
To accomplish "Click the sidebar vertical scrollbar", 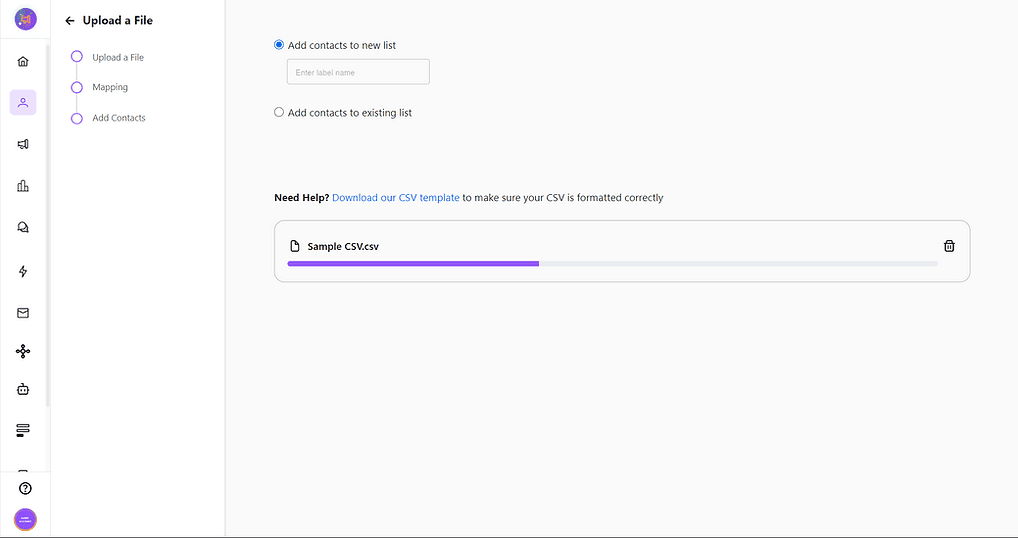I will click(48, 226).
